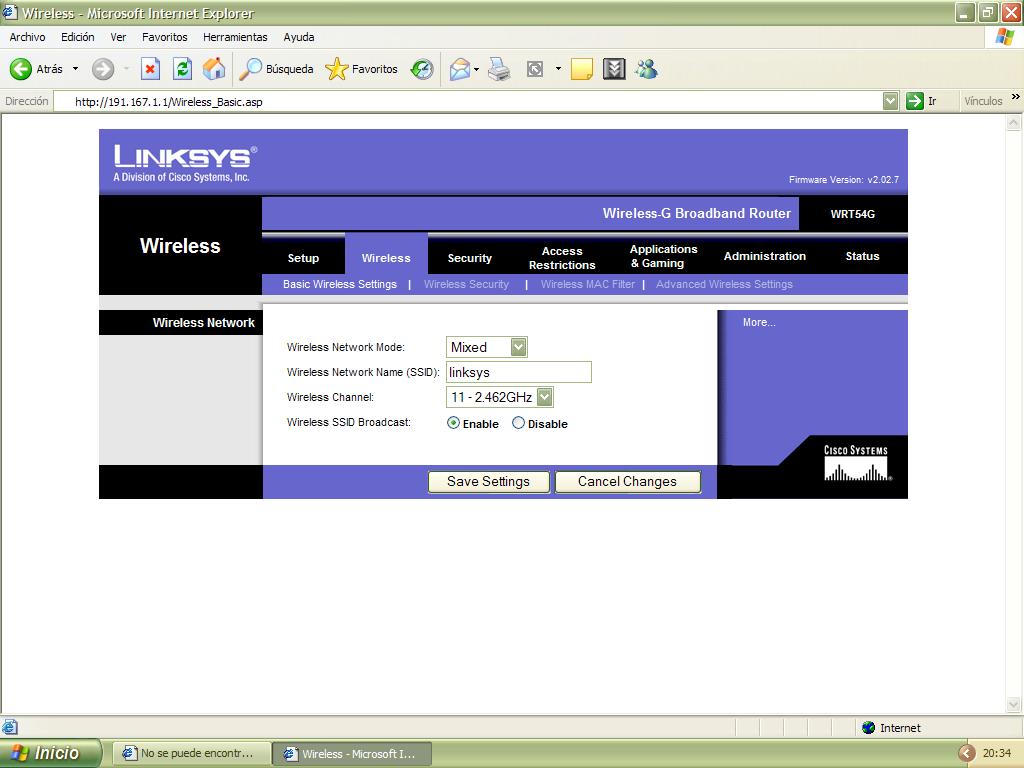Viewport: 1024px width, 768px height.
Task: Switch to the Setup tab
Action: pos(303,257)
